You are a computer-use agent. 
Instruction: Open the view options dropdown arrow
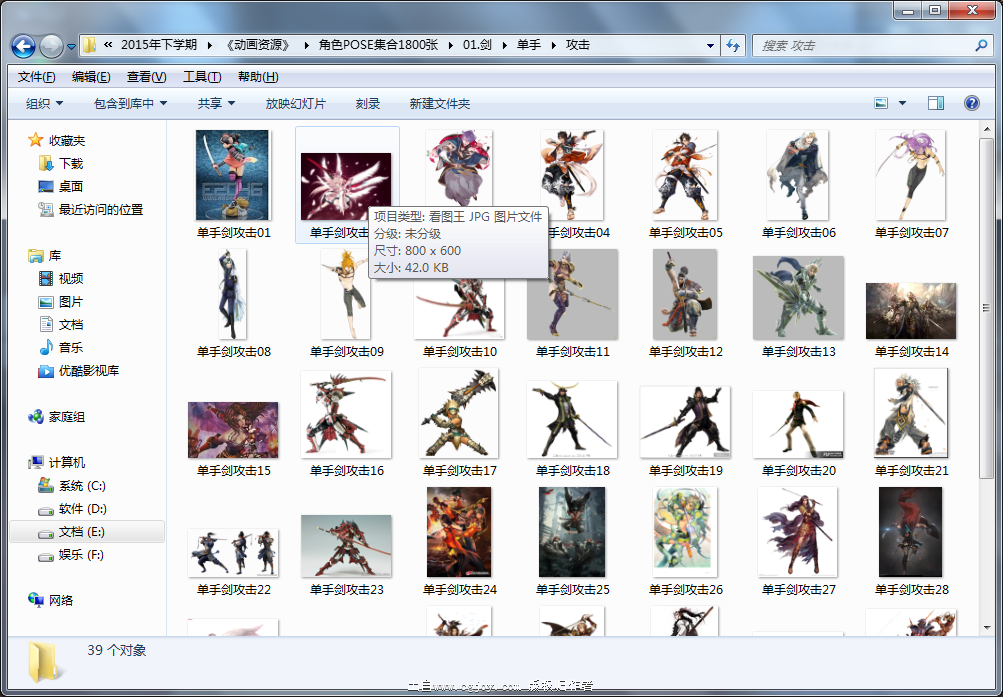pos(902,103)
